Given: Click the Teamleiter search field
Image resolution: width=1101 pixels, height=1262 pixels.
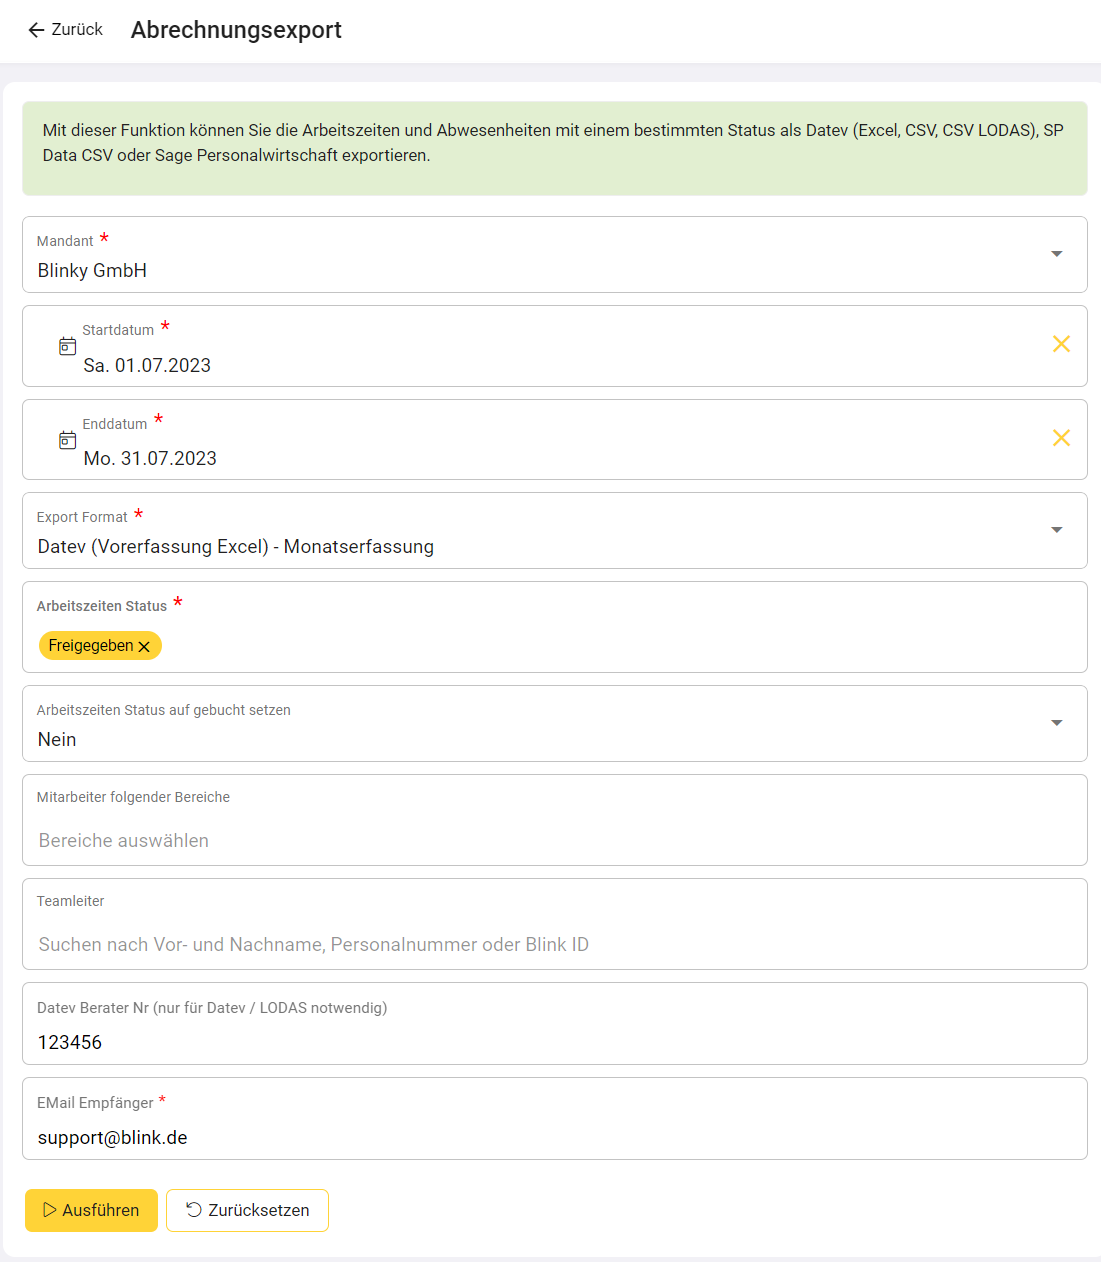Looking at the screenshot, I should click(554, 944).
